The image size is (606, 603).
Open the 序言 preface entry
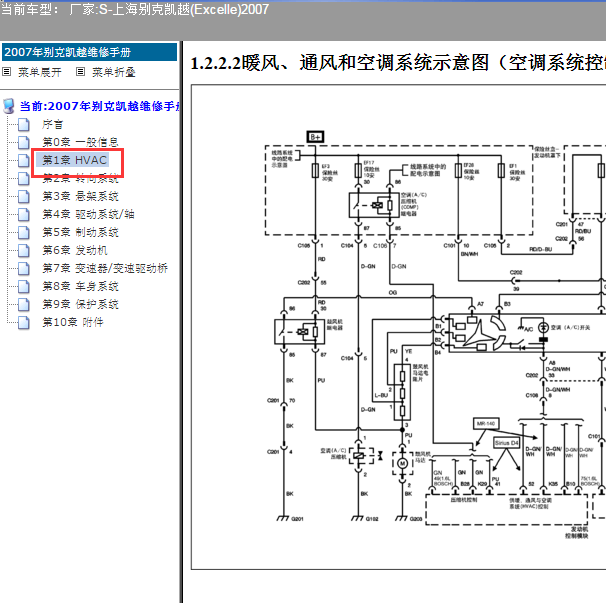(53, 124)
